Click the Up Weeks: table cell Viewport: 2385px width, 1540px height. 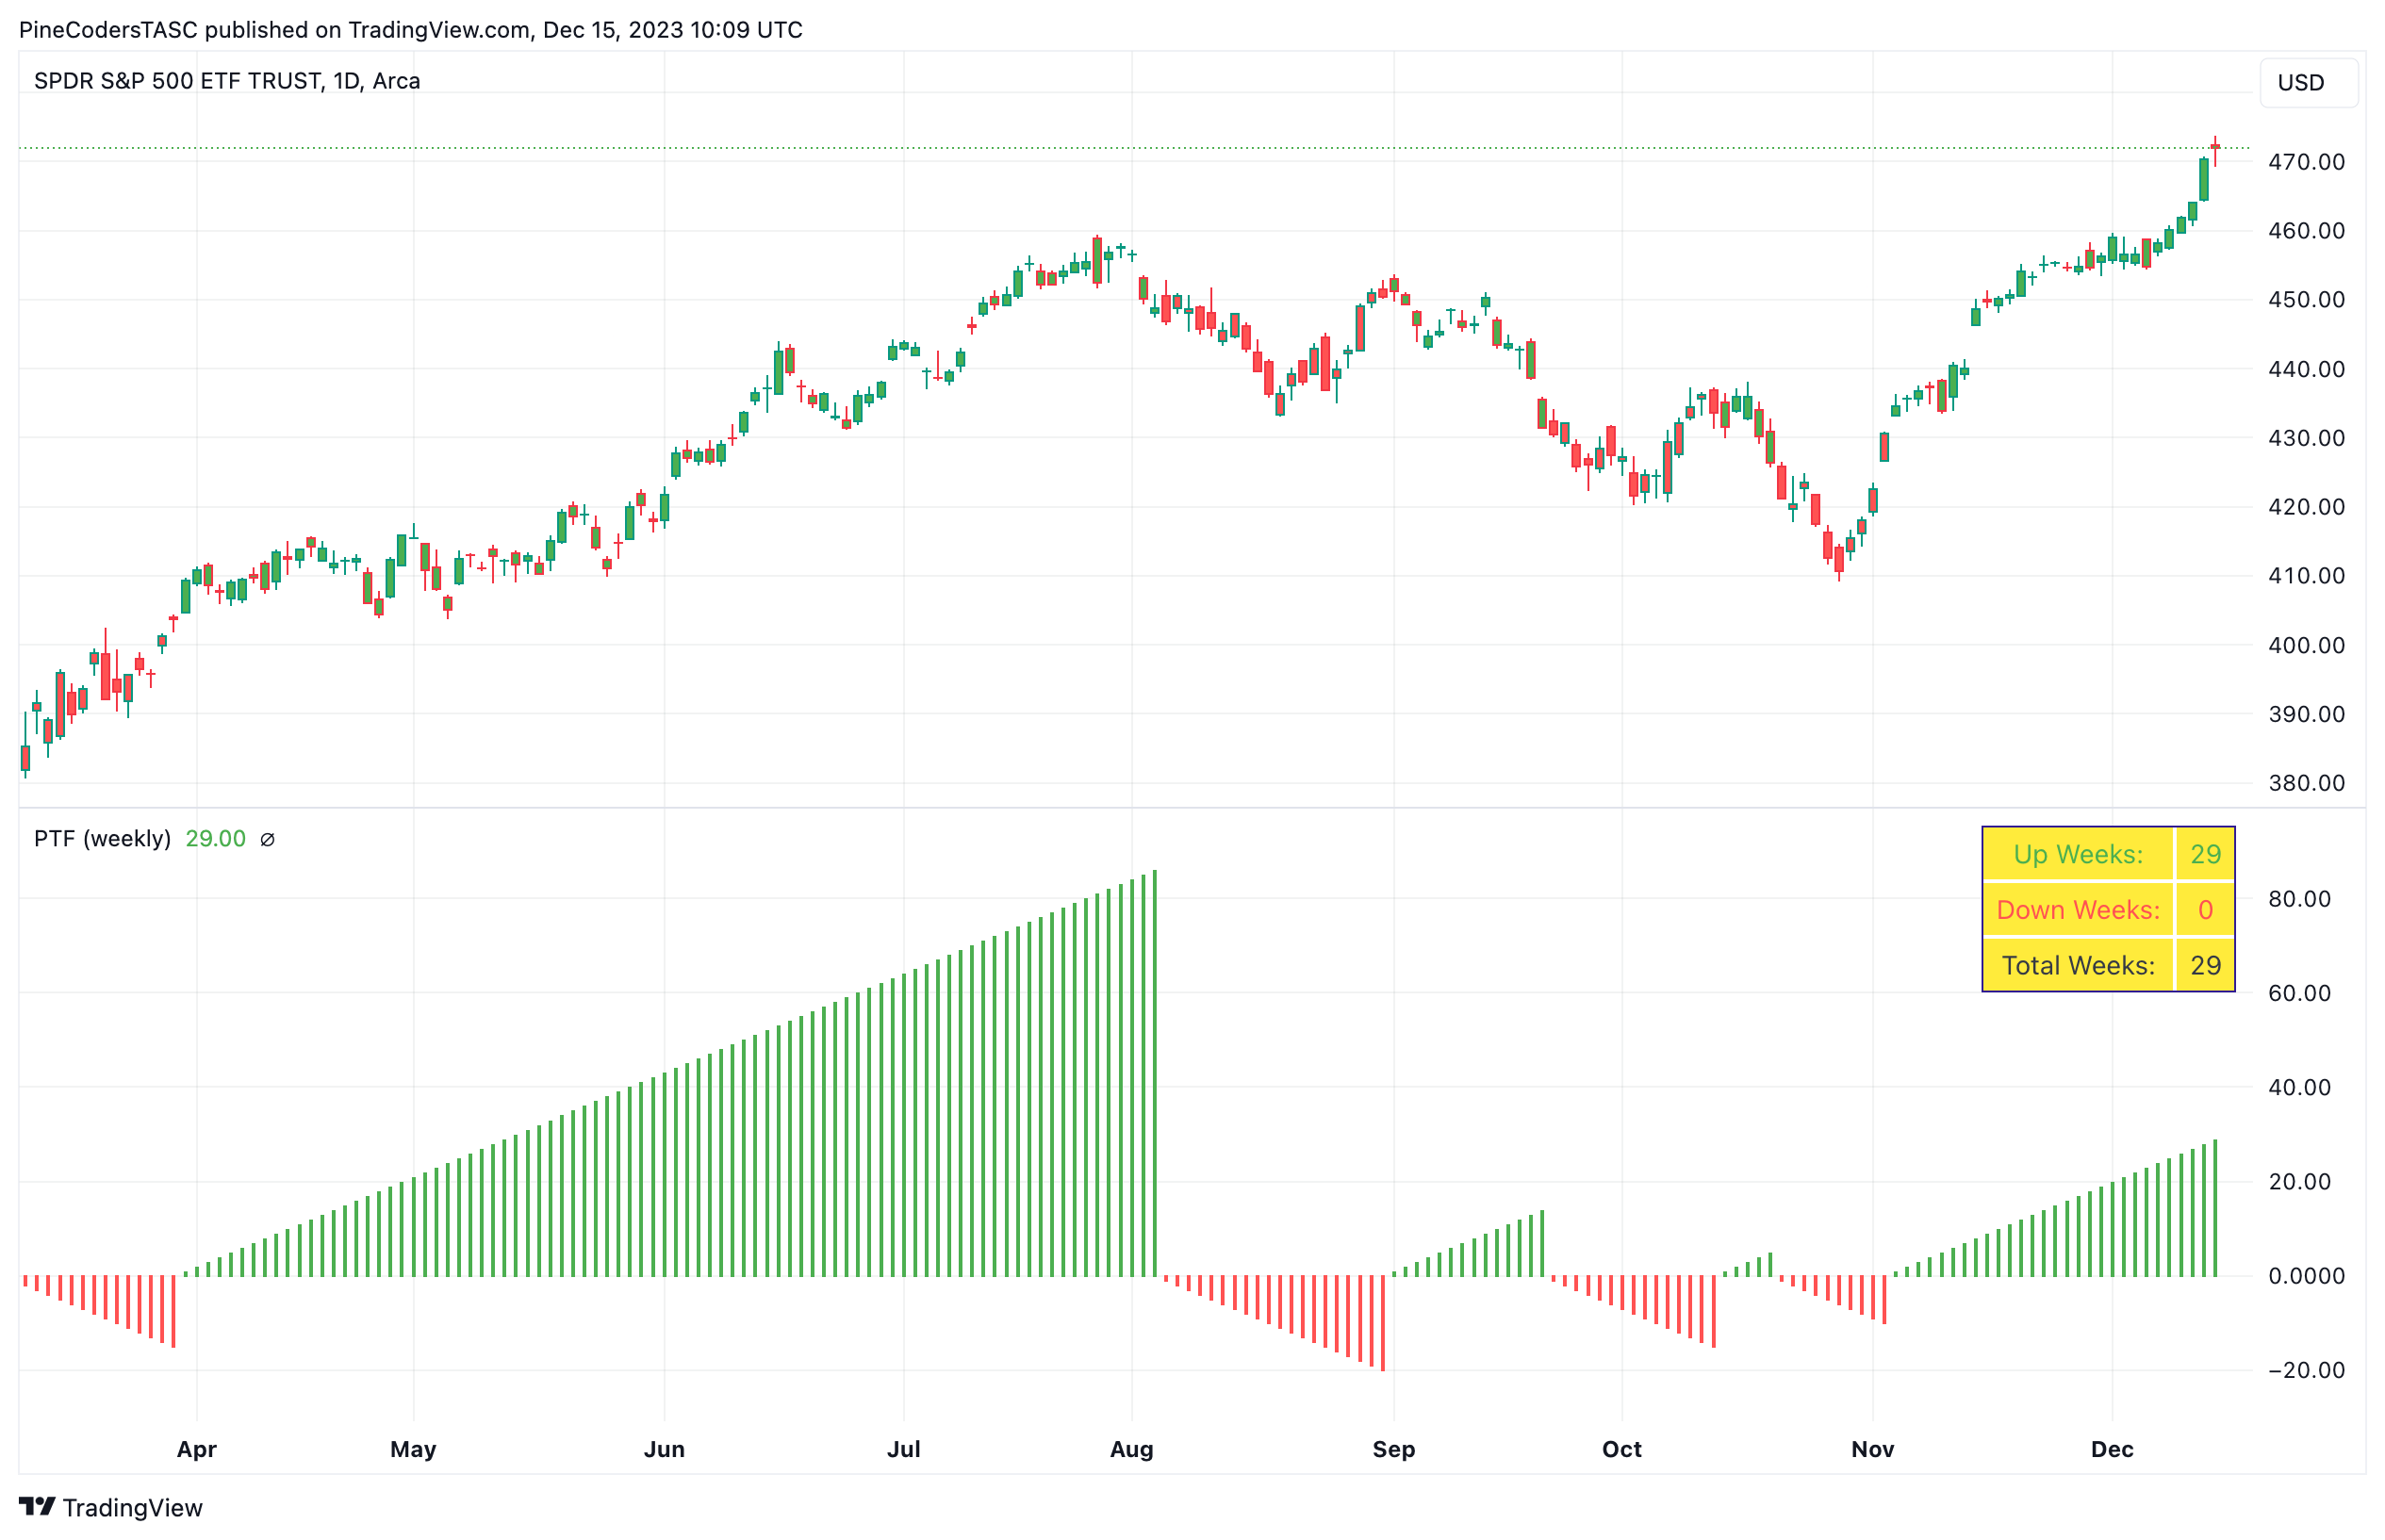pyautogui.click(x=2078, y=854)
